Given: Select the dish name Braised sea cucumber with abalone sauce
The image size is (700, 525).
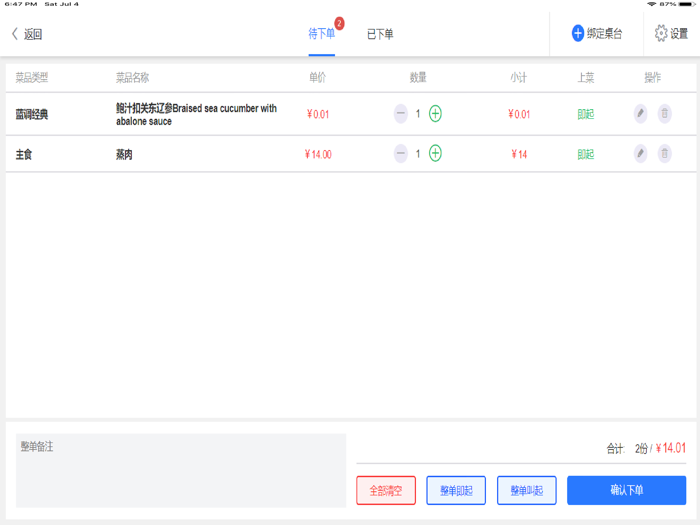Looking at the screenshot, I should [196, 114].
